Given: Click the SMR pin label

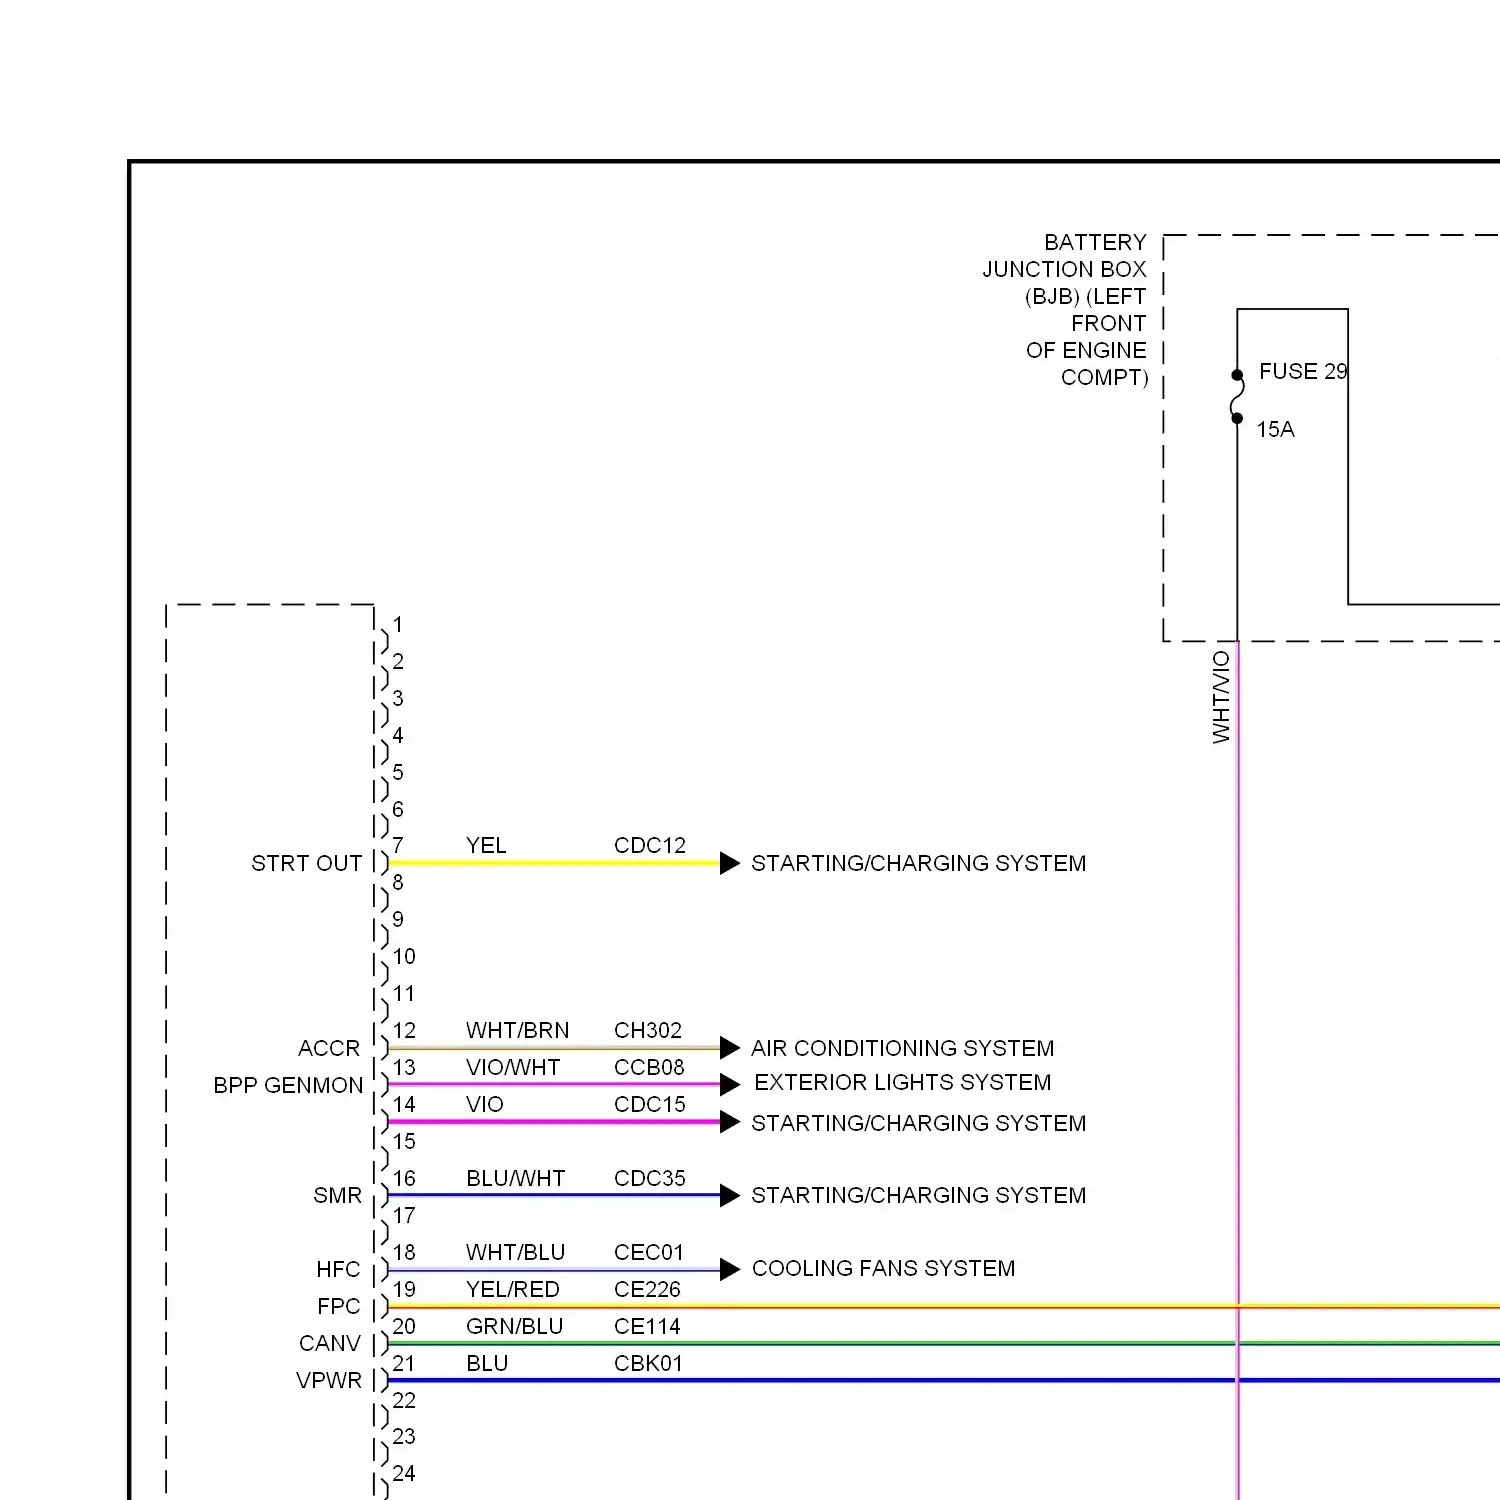Looking at the screenshot, I should tap(338, 1196).
